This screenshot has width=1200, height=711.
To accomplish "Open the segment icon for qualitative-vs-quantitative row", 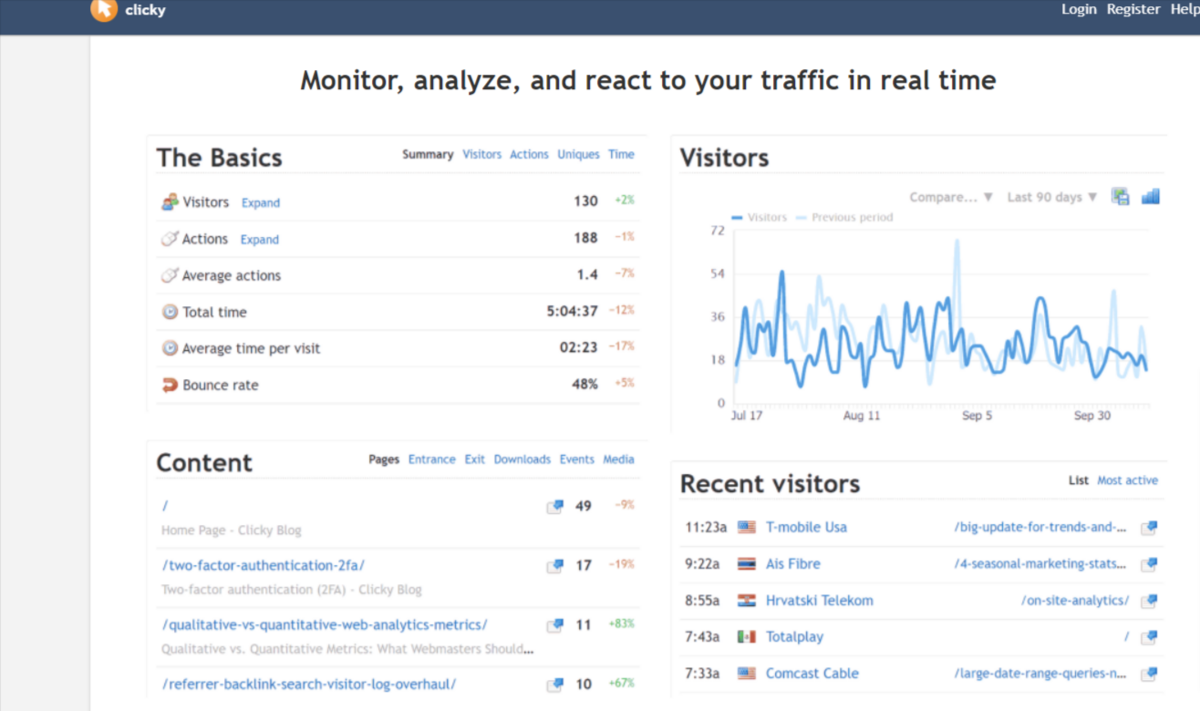I will point(555,626).
